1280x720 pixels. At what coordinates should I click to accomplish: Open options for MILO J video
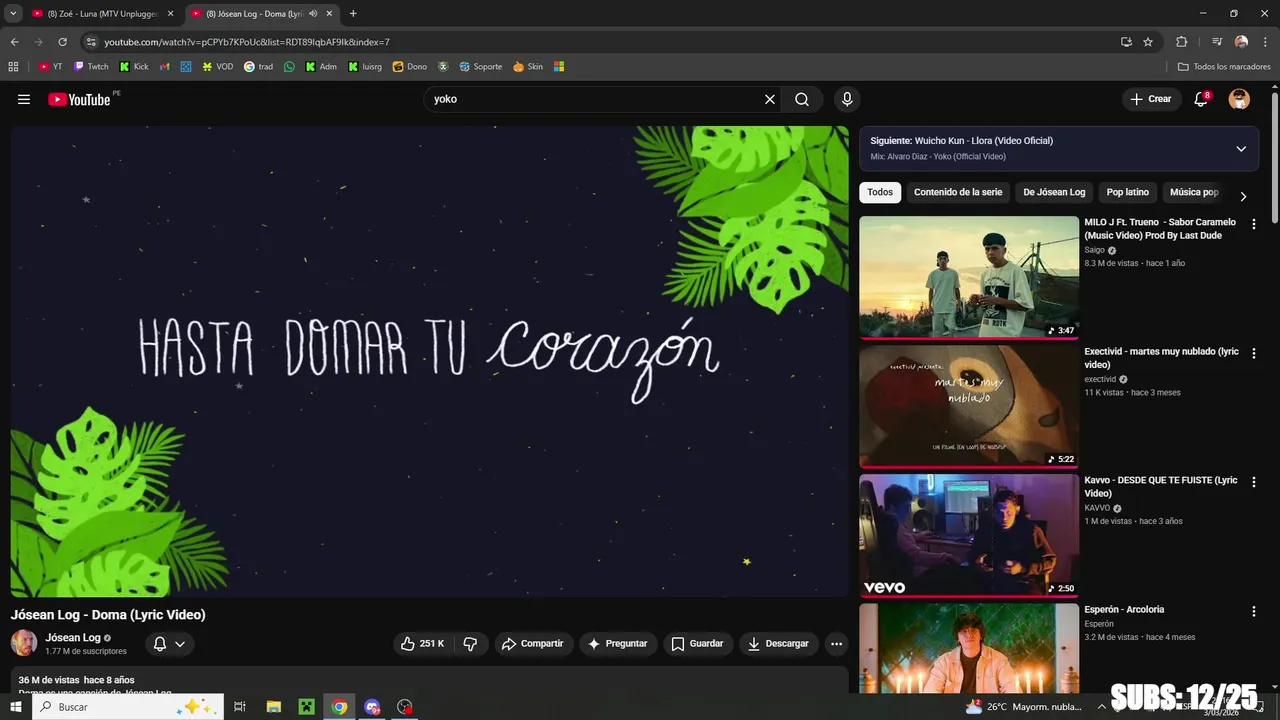coord(1253,224)
